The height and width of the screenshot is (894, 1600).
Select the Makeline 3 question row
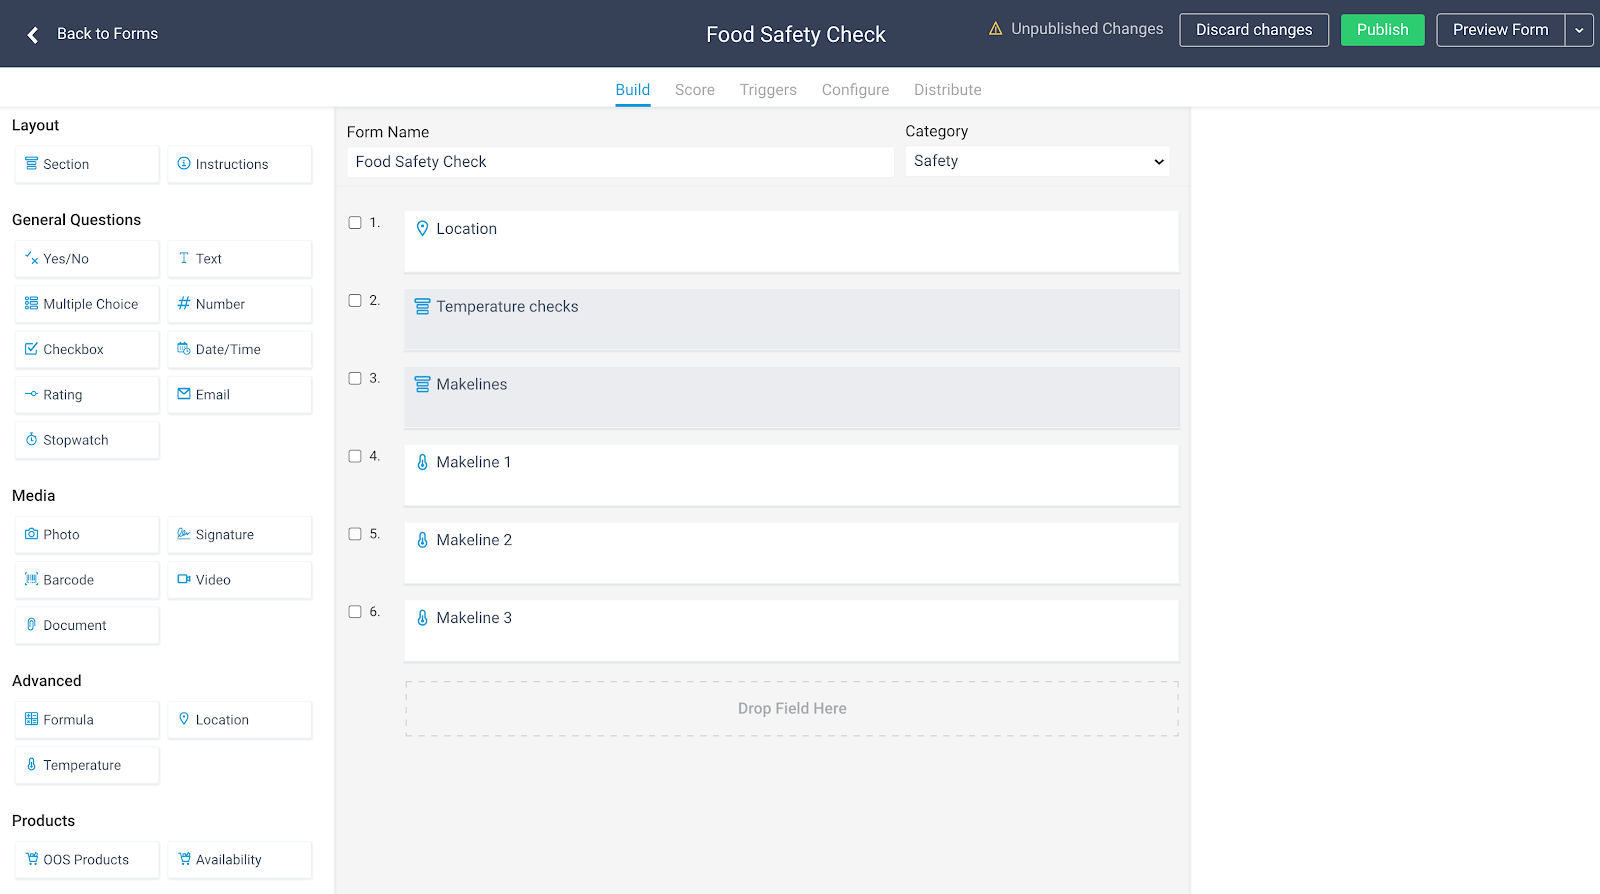792,631
